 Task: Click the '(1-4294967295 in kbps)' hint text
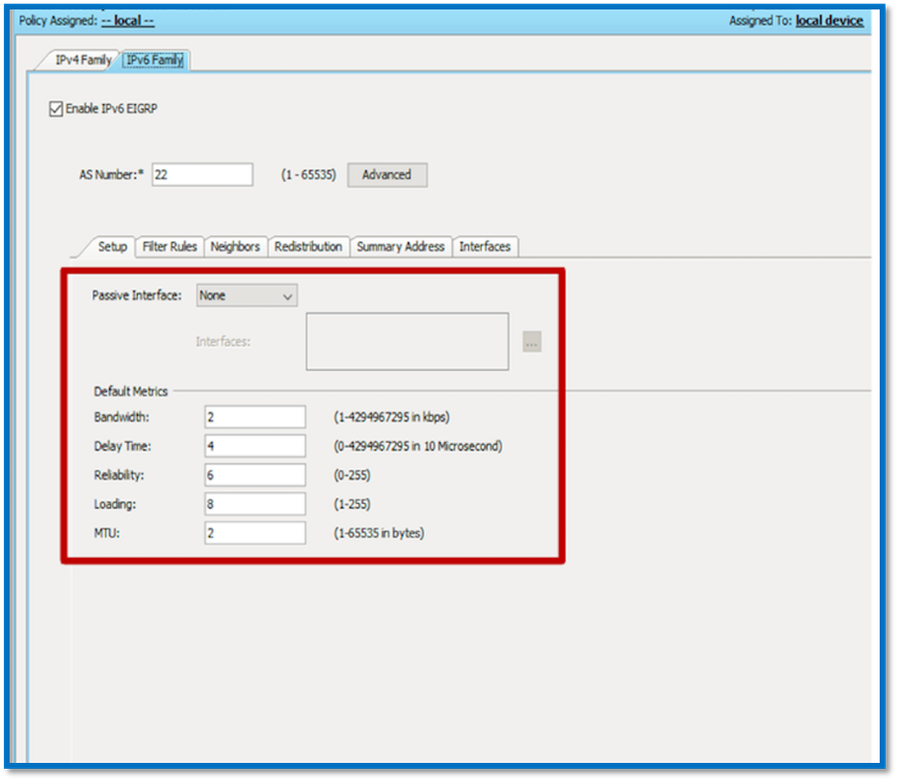pyautogui.click(x=392, y=417)
